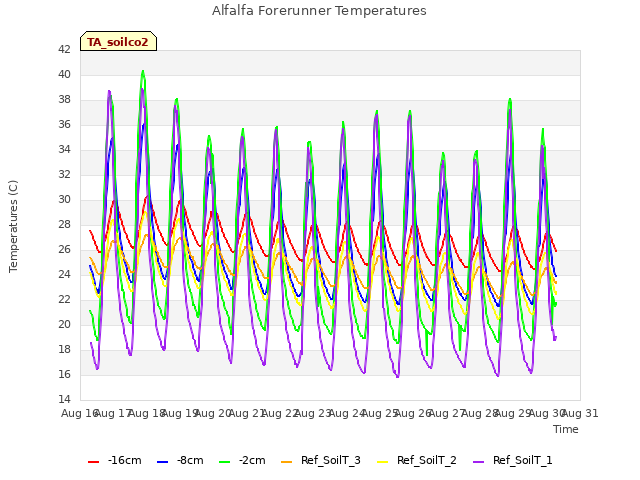Viewport: 640px width, 480px height.
Task: Click the 20 y-axis tick label
Action: pyautogui.click(x=64, y=324)
